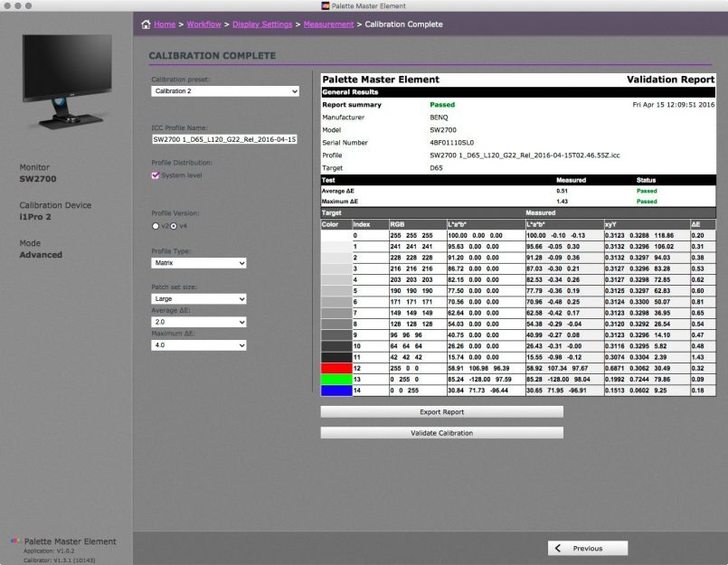Image resolution: width=728 pixels, height=565 pixels.
Task: Open the Measurement breadcrumb link
Action: point(328,24)
